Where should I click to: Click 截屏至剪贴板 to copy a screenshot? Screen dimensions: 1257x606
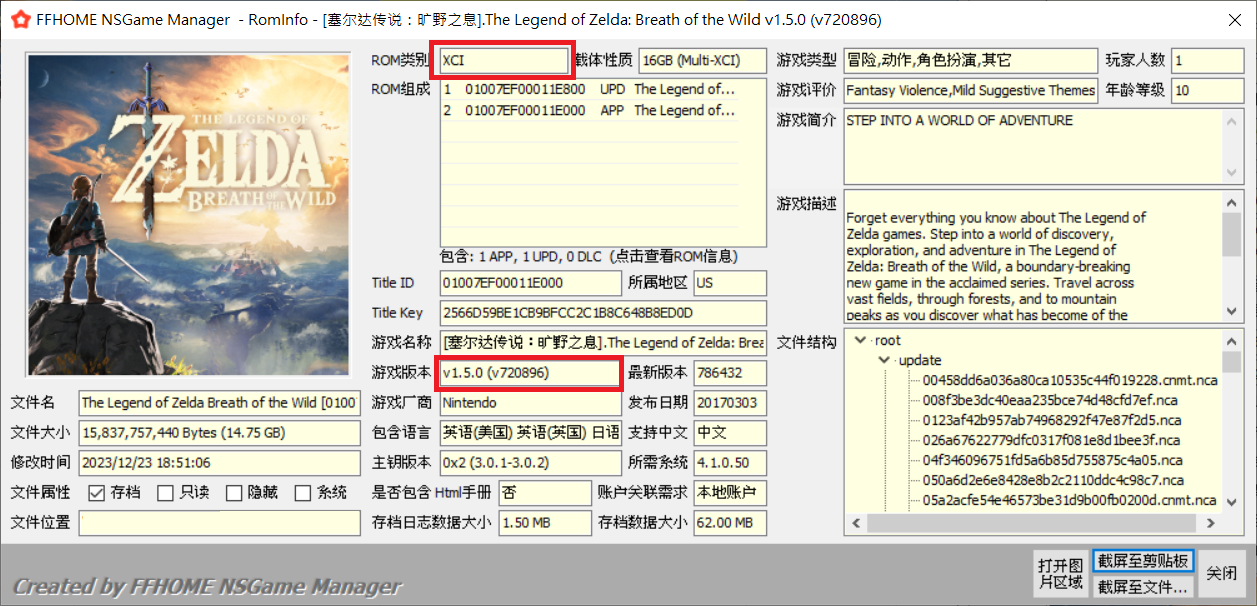1142,561
